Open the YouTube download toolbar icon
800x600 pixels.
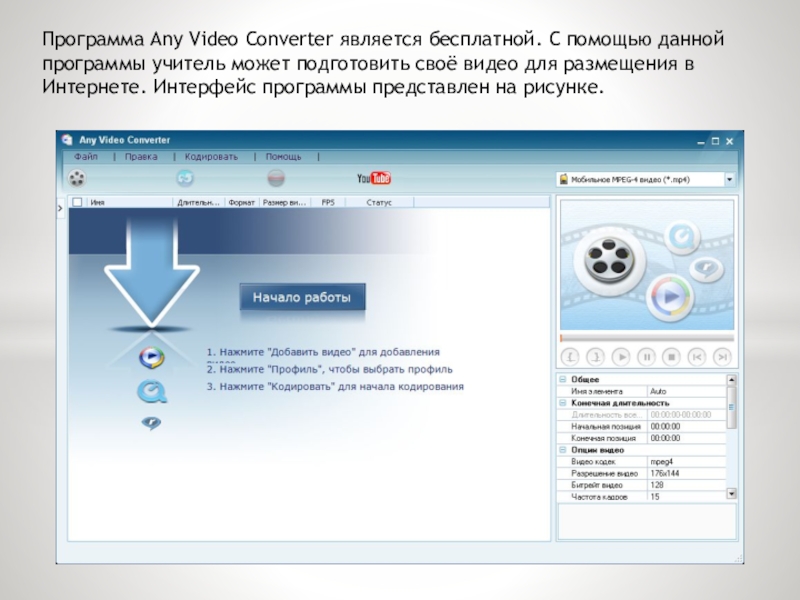[x=373, y=178]
